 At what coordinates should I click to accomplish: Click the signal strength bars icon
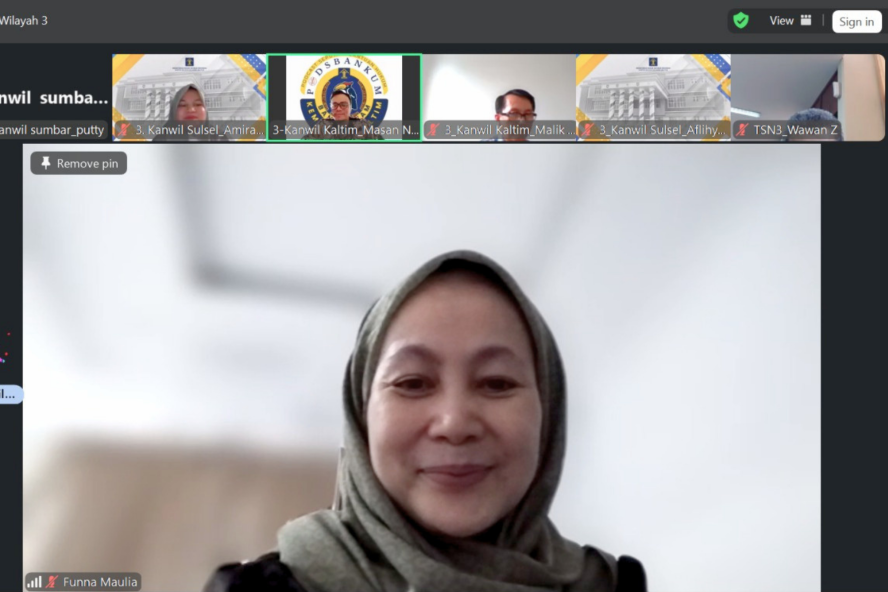(34, 582)
